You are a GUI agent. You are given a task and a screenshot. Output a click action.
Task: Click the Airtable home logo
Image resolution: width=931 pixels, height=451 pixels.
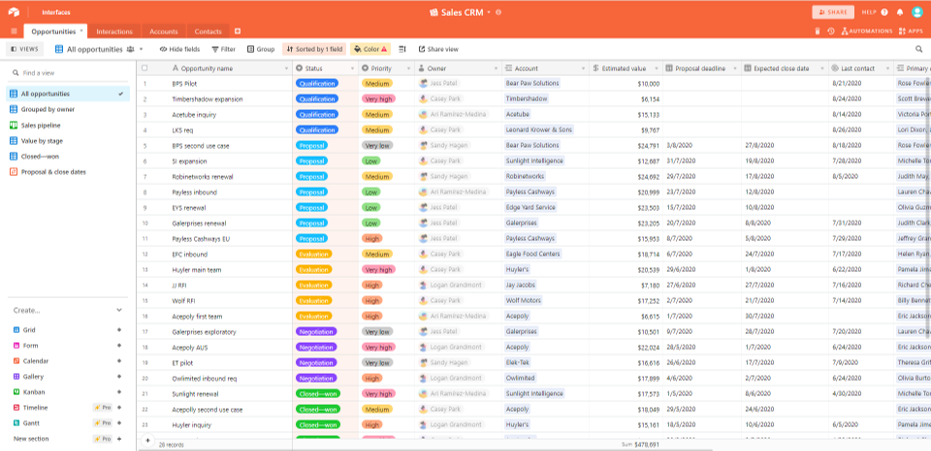coord(15,12)
